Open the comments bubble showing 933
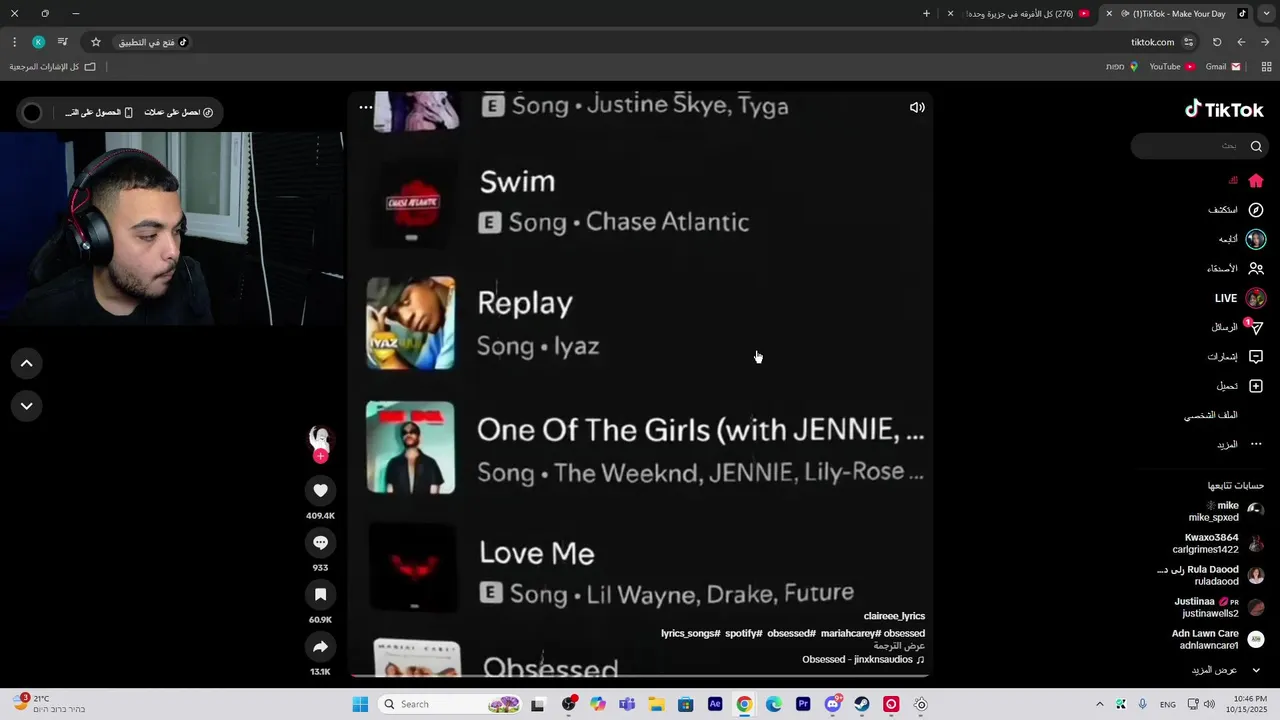 [x=320, y=542]
